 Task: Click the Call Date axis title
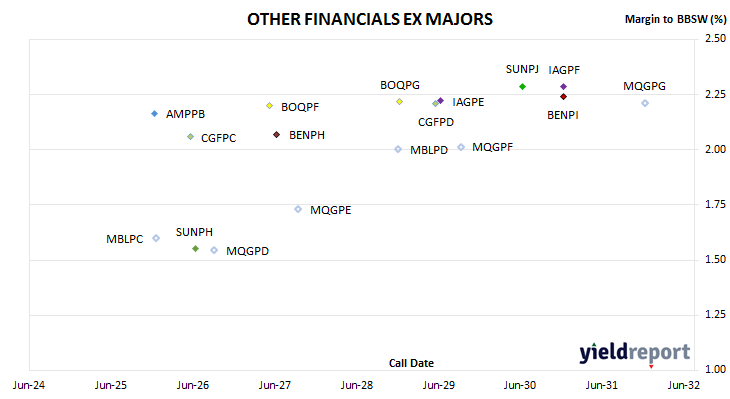click(x=411, y=363)
